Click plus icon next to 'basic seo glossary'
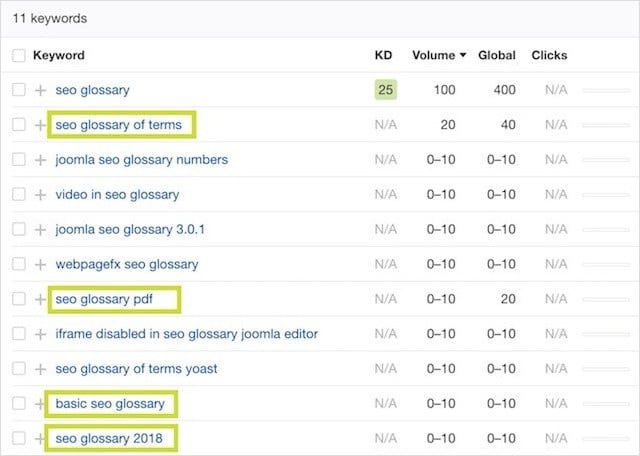 click(x=41, y=404)
